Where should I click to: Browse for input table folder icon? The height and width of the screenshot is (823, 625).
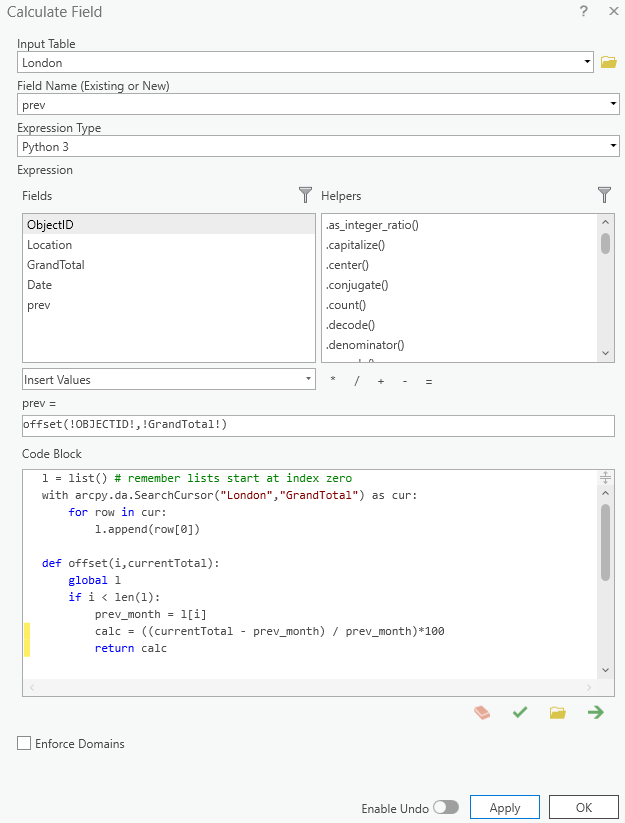pos(609,62)
